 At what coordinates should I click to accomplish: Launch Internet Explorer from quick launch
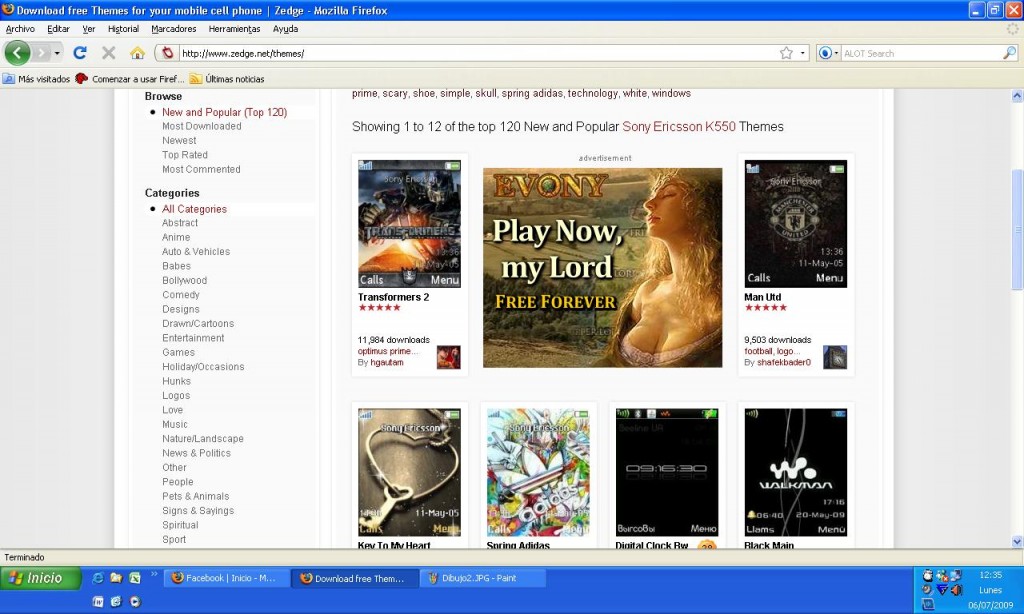[x=98, y=578]
